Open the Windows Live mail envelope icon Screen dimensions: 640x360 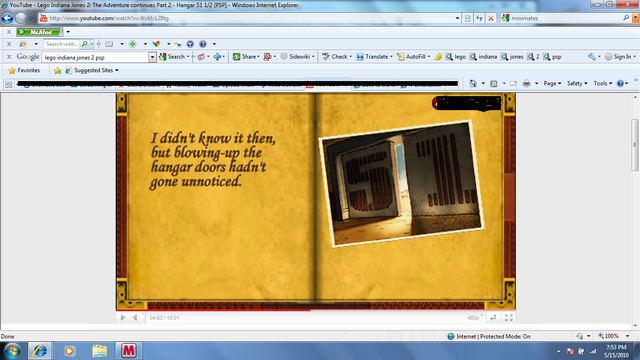109,44
